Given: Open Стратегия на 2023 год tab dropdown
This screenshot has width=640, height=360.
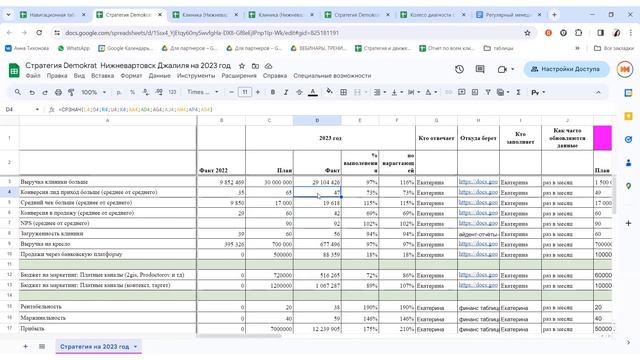Looking at the screenshot, I should [136, 347].
